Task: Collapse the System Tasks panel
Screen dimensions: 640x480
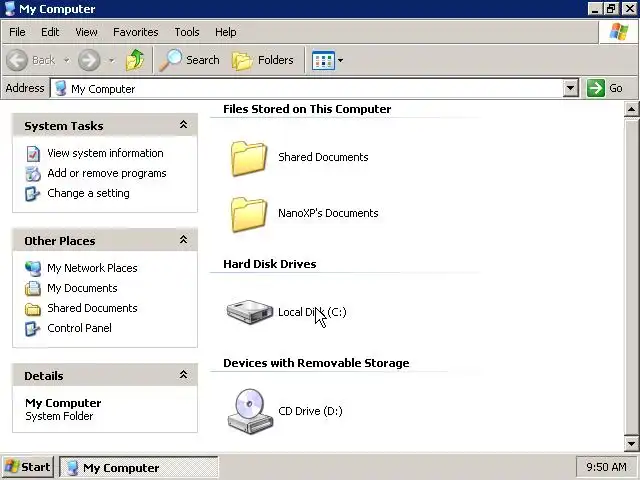Action: [183, 125]
